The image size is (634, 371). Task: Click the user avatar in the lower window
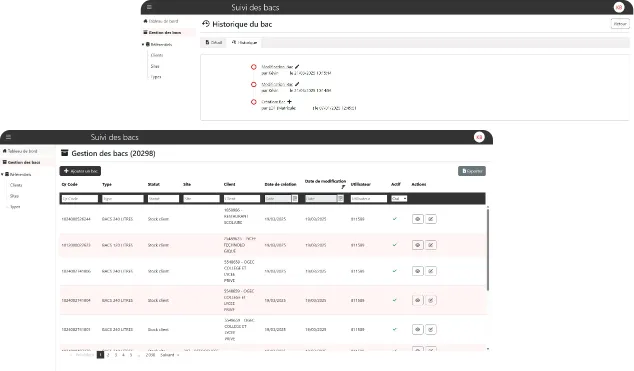pyautogui.click(x=479, y=137)
